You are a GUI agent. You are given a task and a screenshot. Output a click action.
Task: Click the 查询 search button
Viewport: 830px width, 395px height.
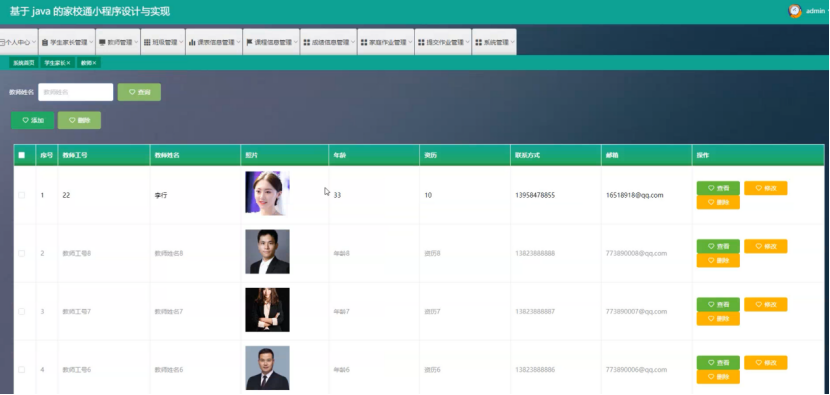(x=139, y=92)
